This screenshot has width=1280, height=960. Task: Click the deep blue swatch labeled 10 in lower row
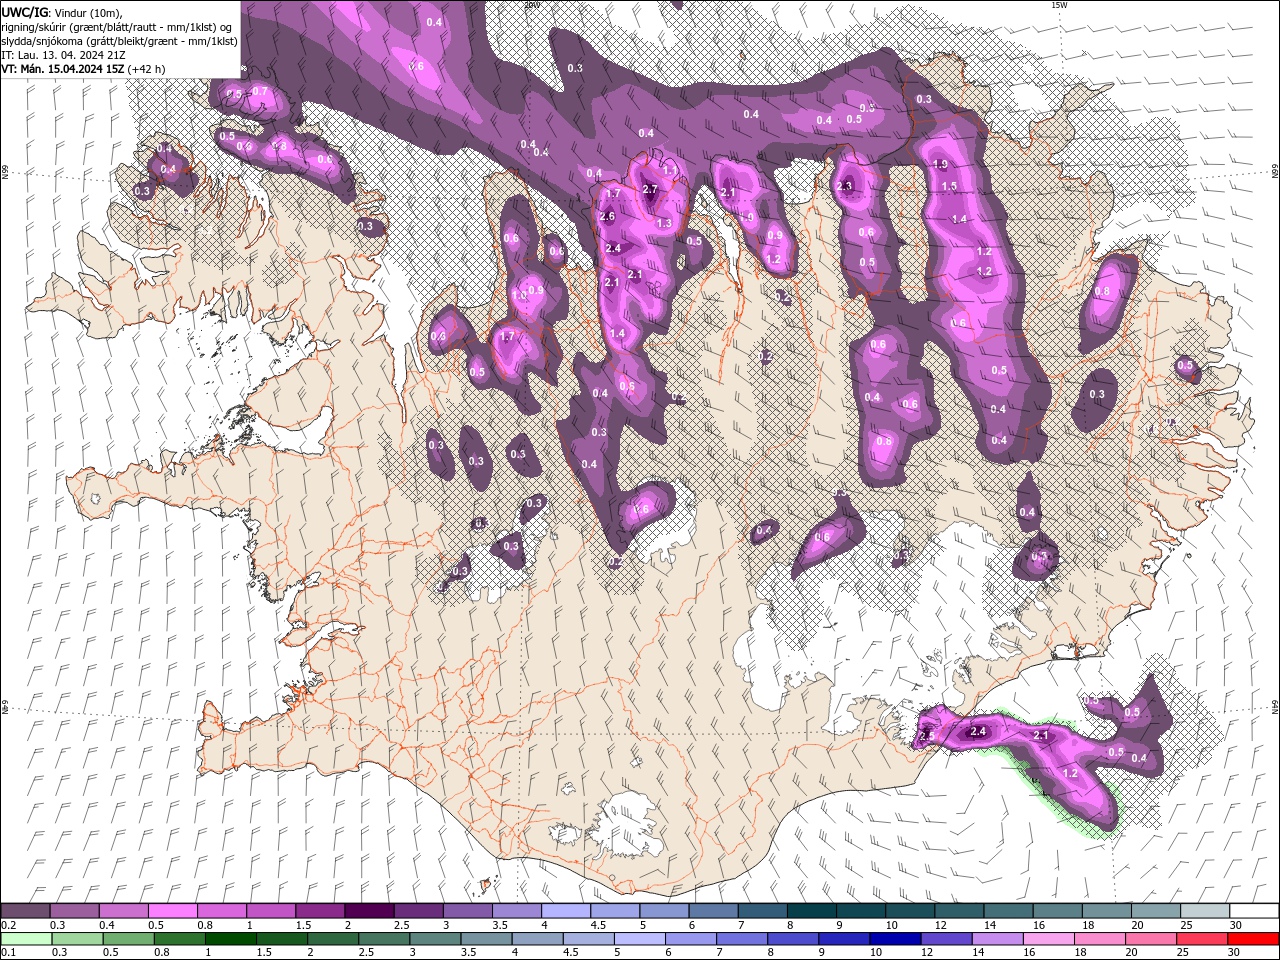pyautogui.click(x=895, y=939)
